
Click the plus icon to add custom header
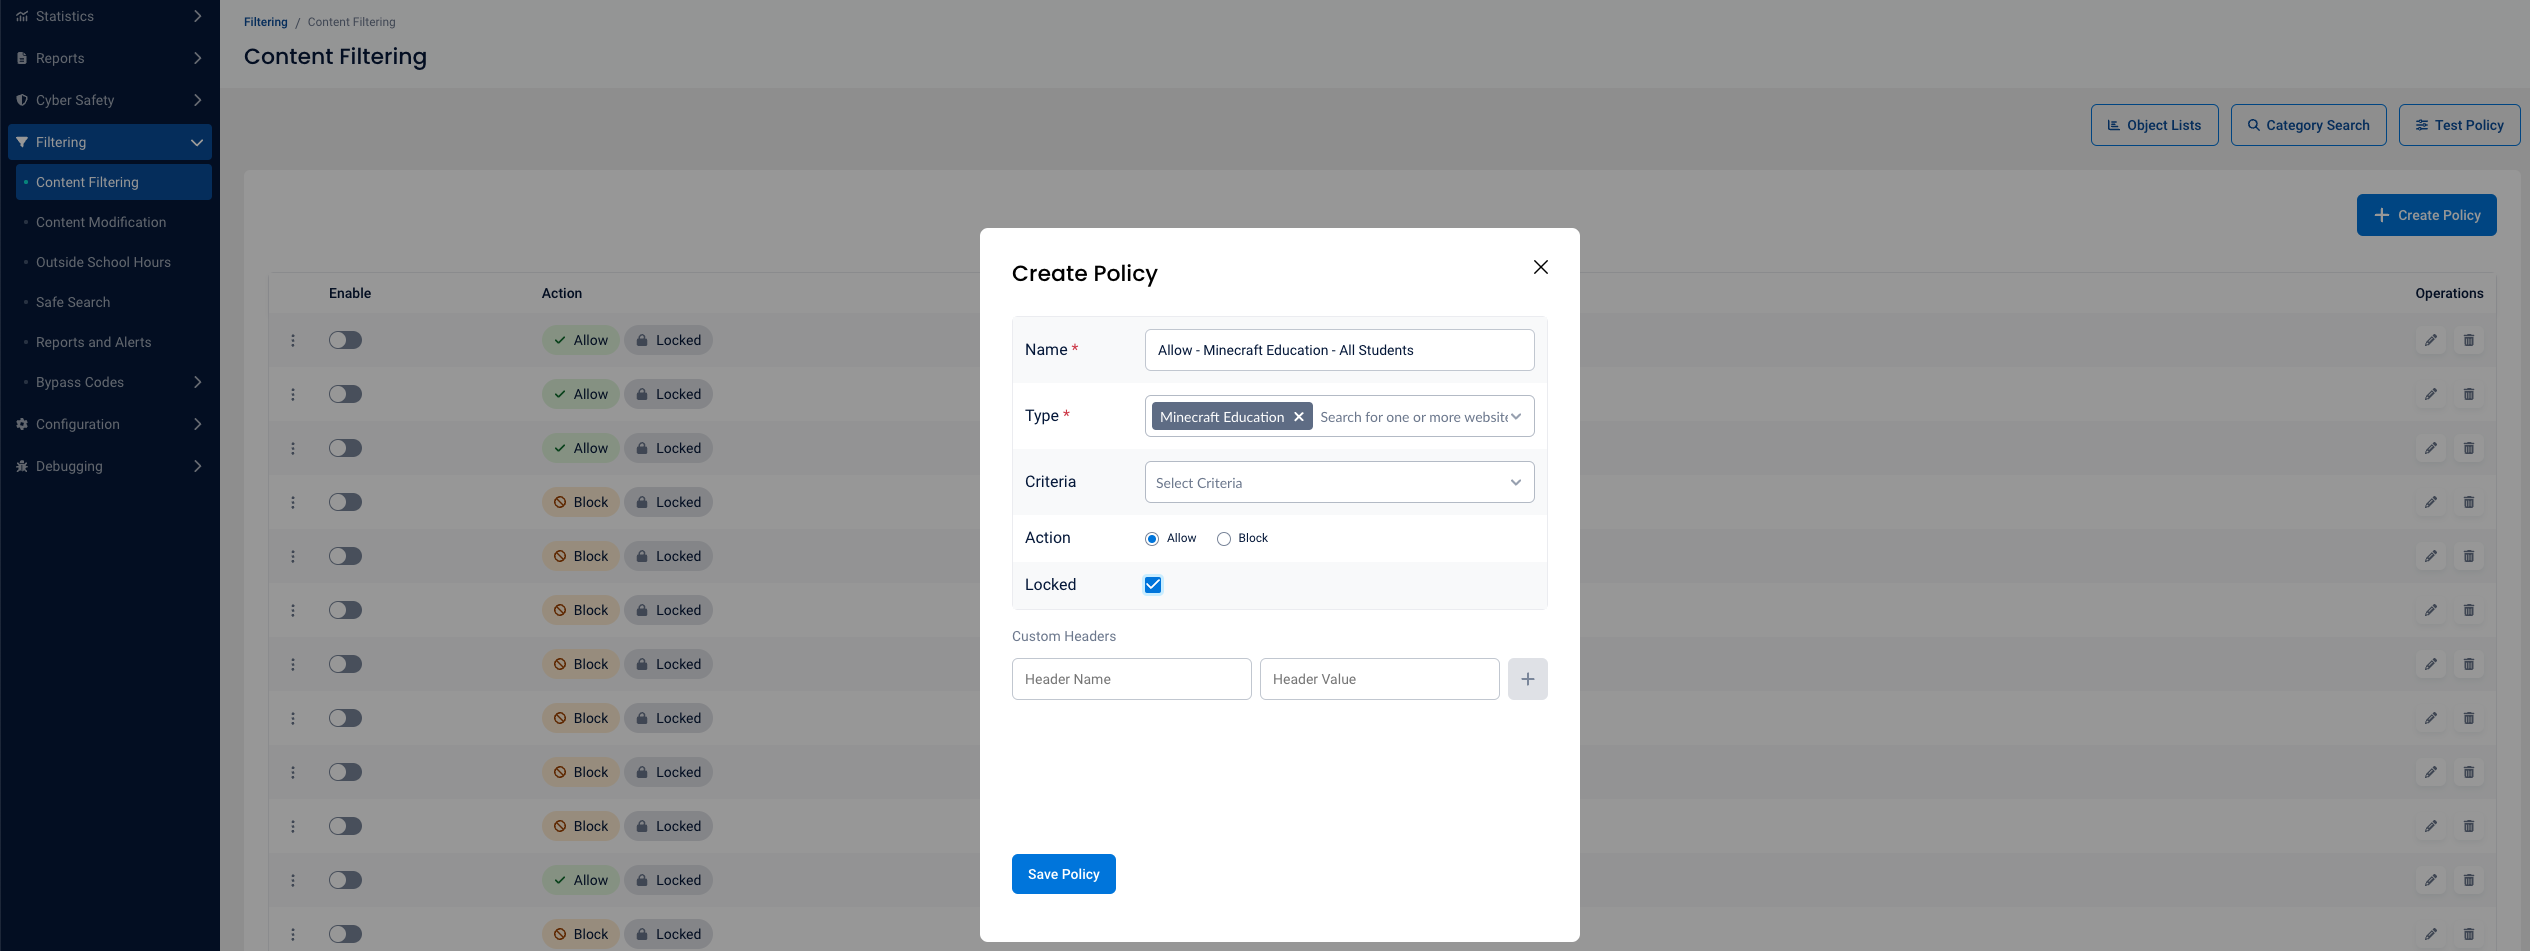tap(1527, 679)
